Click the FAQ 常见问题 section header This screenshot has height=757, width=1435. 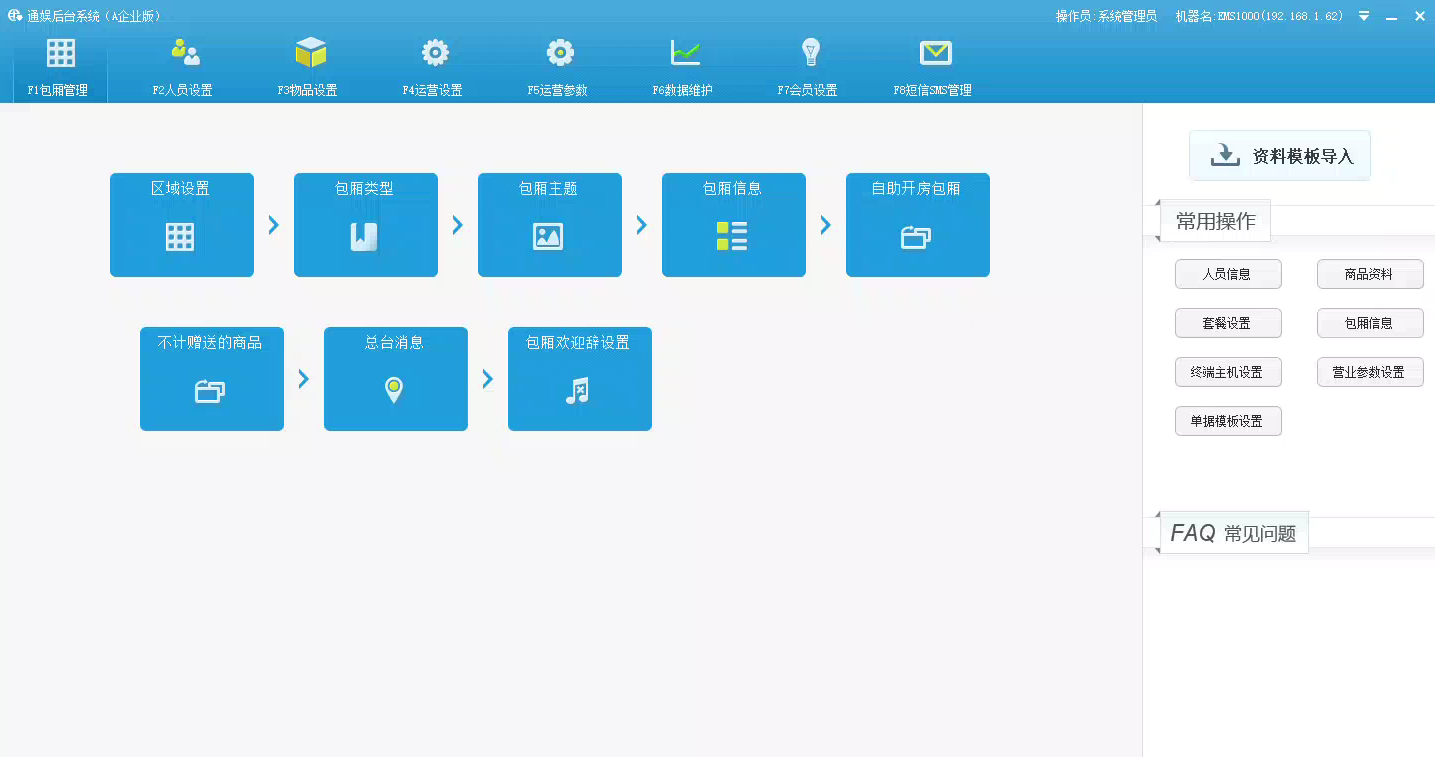1233,533
